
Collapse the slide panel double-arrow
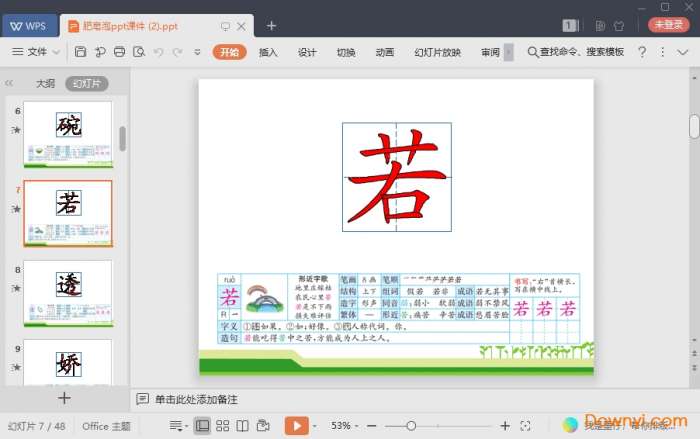click(9, 83)
